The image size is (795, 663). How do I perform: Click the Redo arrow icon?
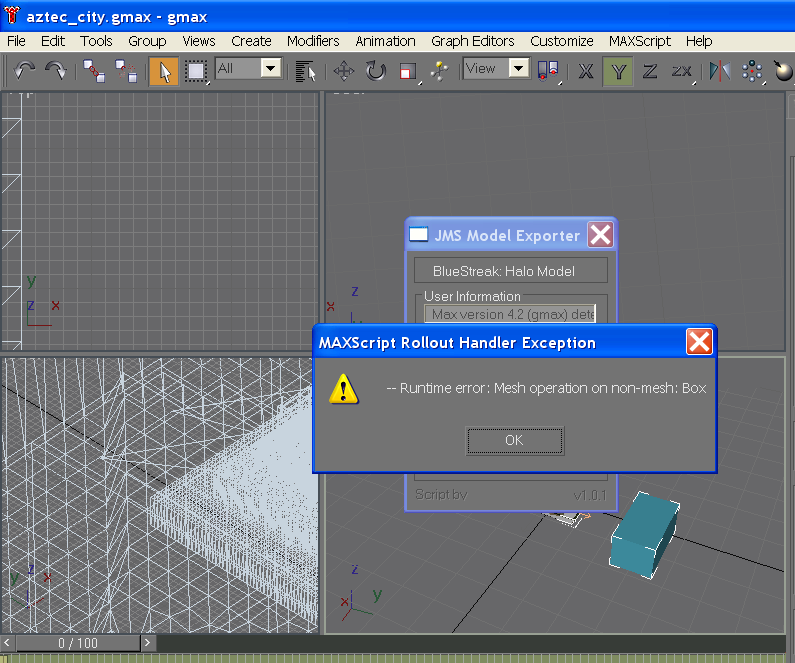(x=56, y=70)
